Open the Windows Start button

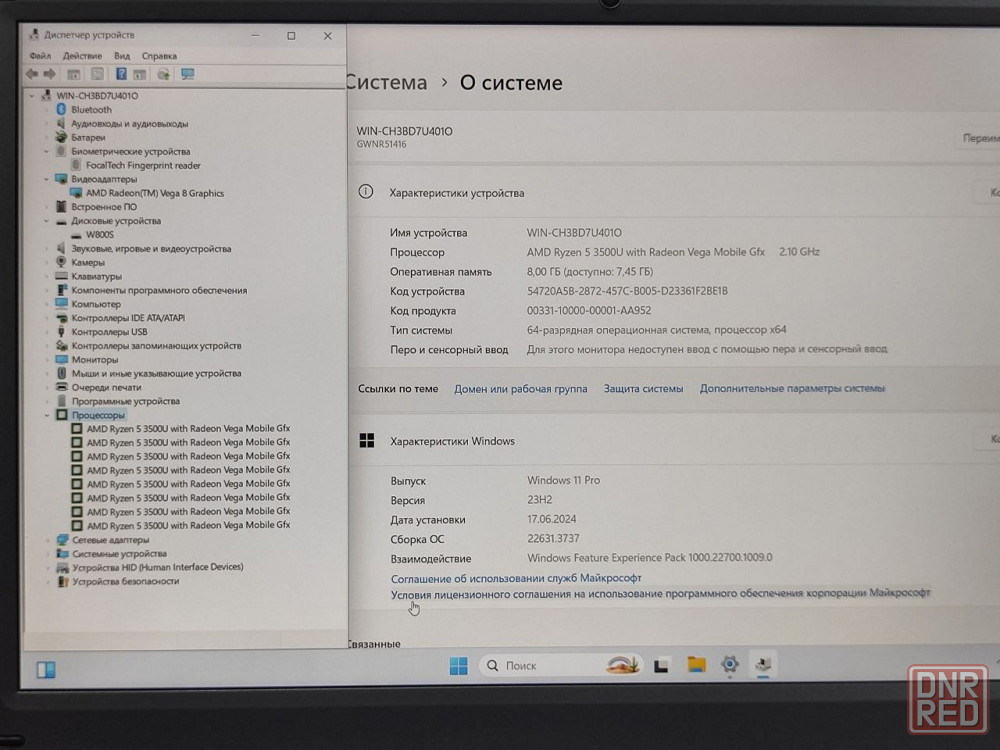click(459, 665)
